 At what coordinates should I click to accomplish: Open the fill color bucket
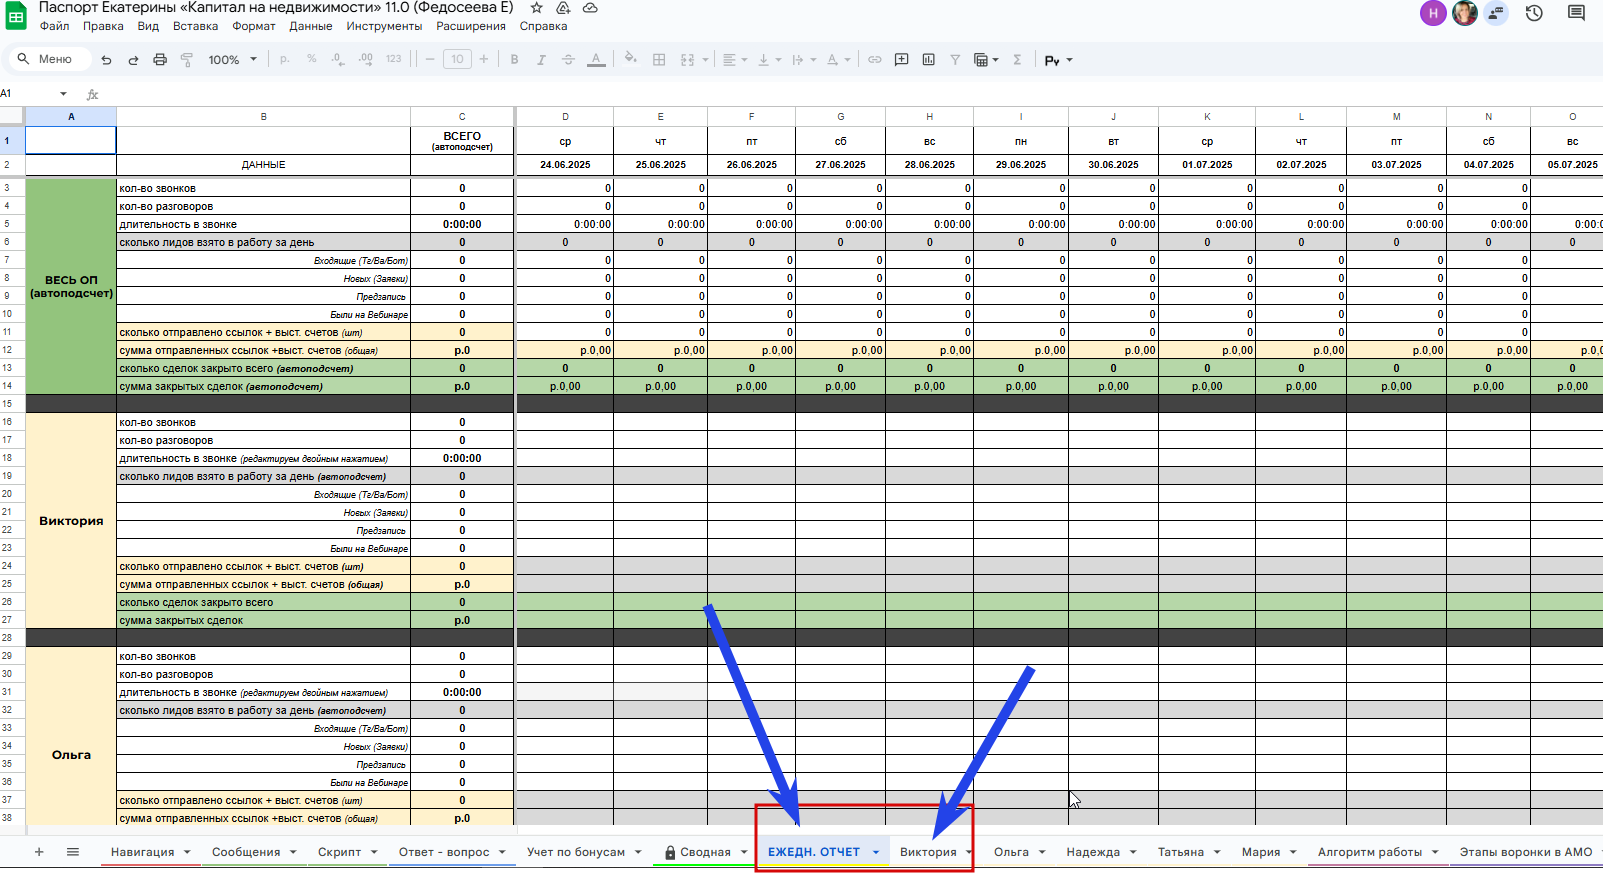click(630, 59)
